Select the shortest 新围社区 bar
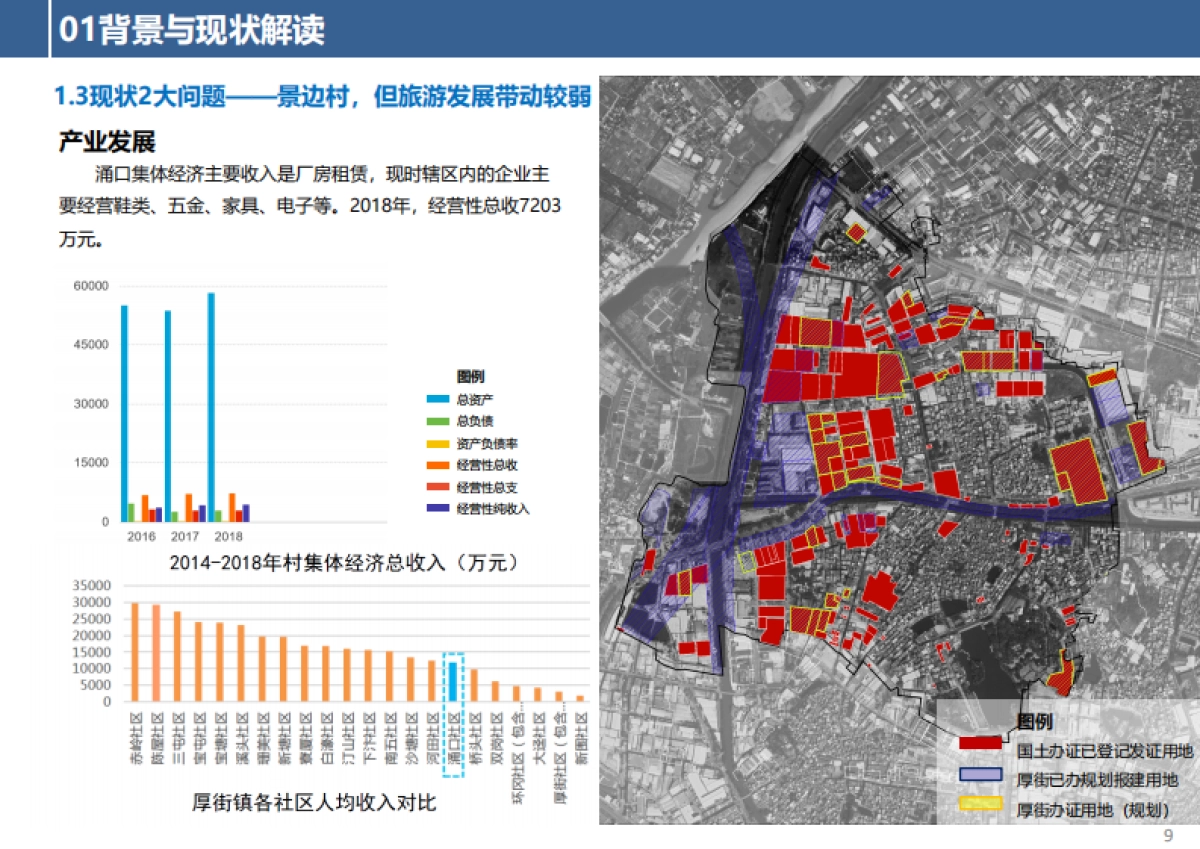 pos(580,698)
